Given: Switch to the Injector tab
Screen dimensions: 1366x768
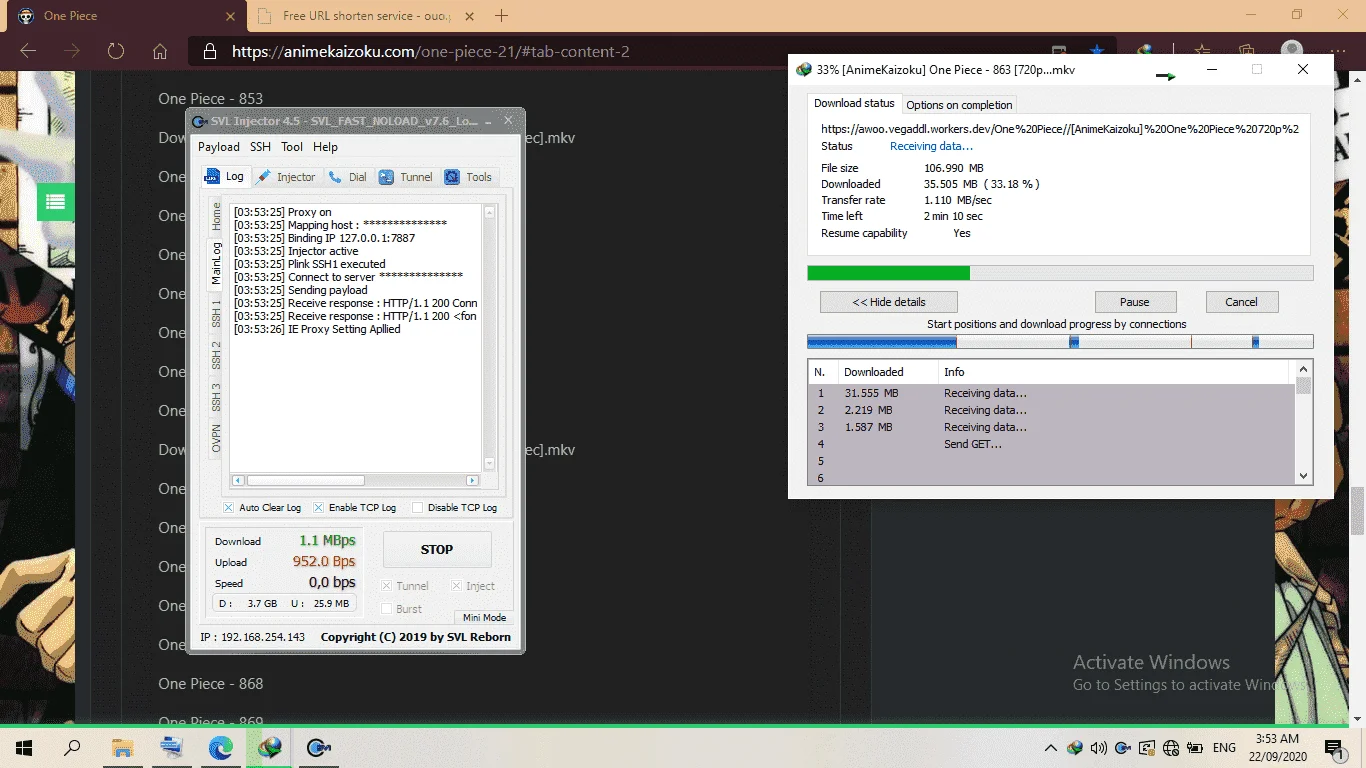Looking at the screenshot, I should click(x=286, y=177).
